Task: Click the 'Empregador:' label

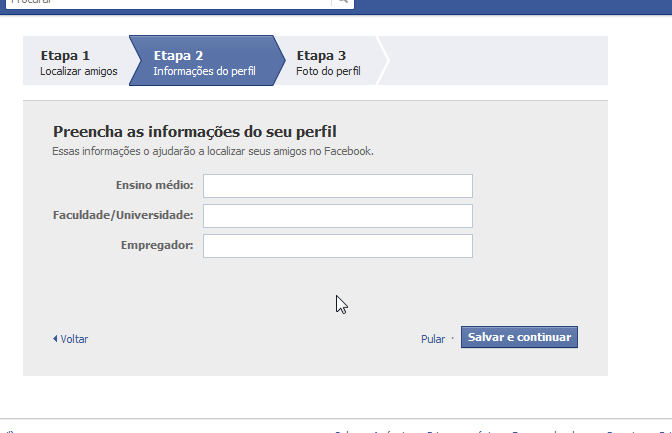Action: [x=157, y=246]
